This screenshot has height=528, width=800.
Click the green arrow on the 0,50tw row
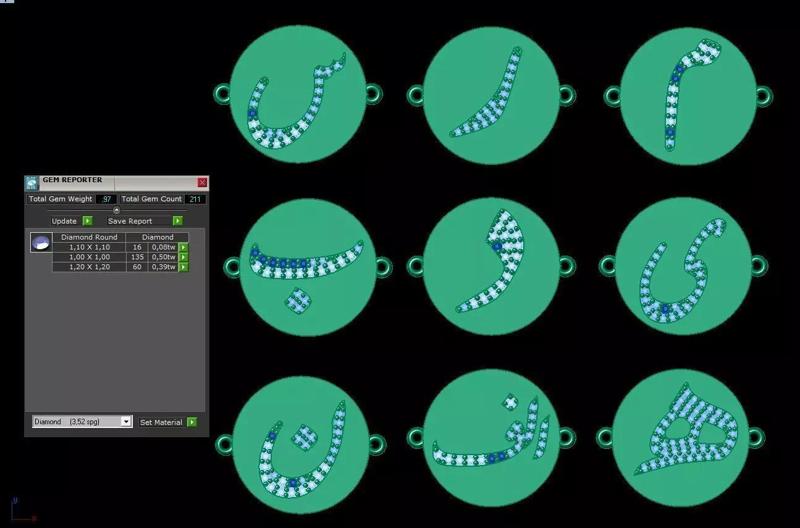183,257
